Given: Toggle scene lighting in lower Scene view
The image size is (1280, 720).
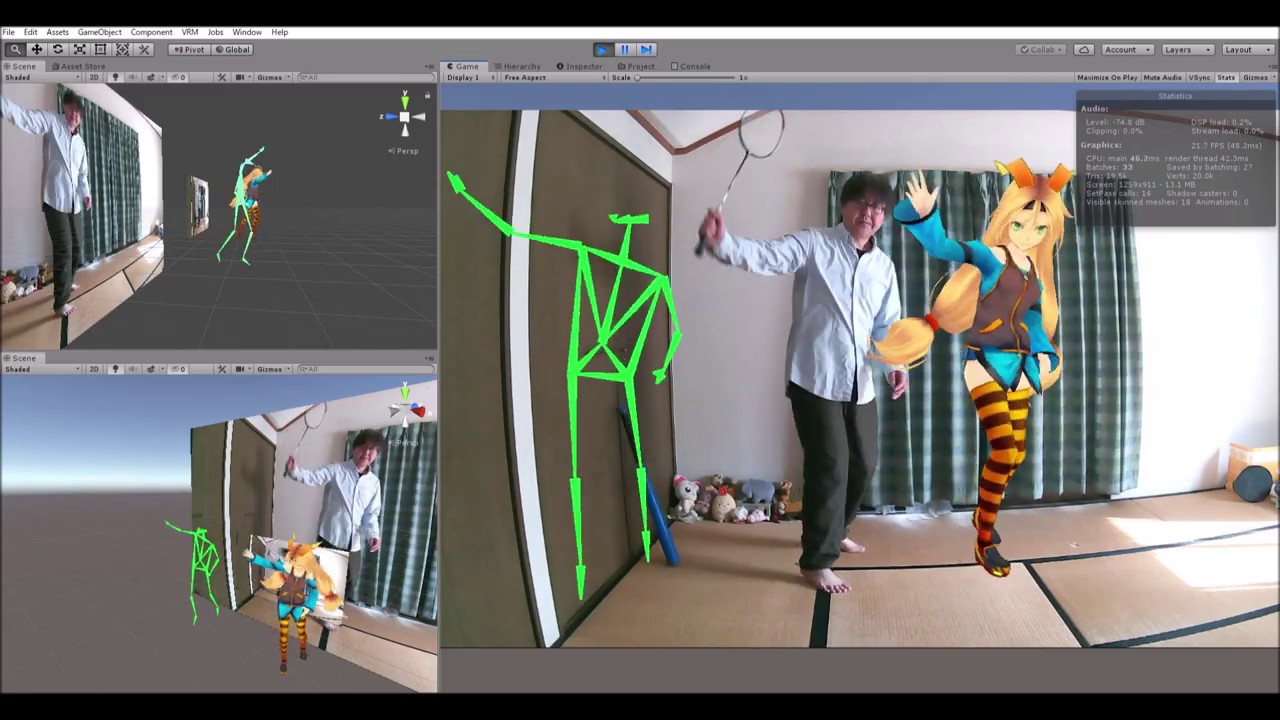Looking at the screenshot, I should point(115,369).
